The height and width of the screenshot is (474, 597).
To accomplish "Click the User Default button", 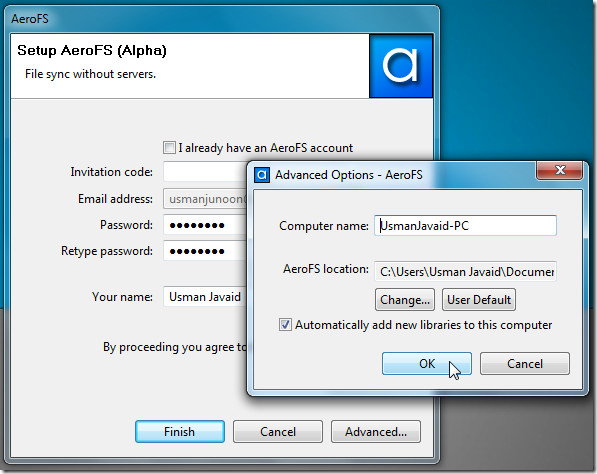I will [x=479, y=300].
